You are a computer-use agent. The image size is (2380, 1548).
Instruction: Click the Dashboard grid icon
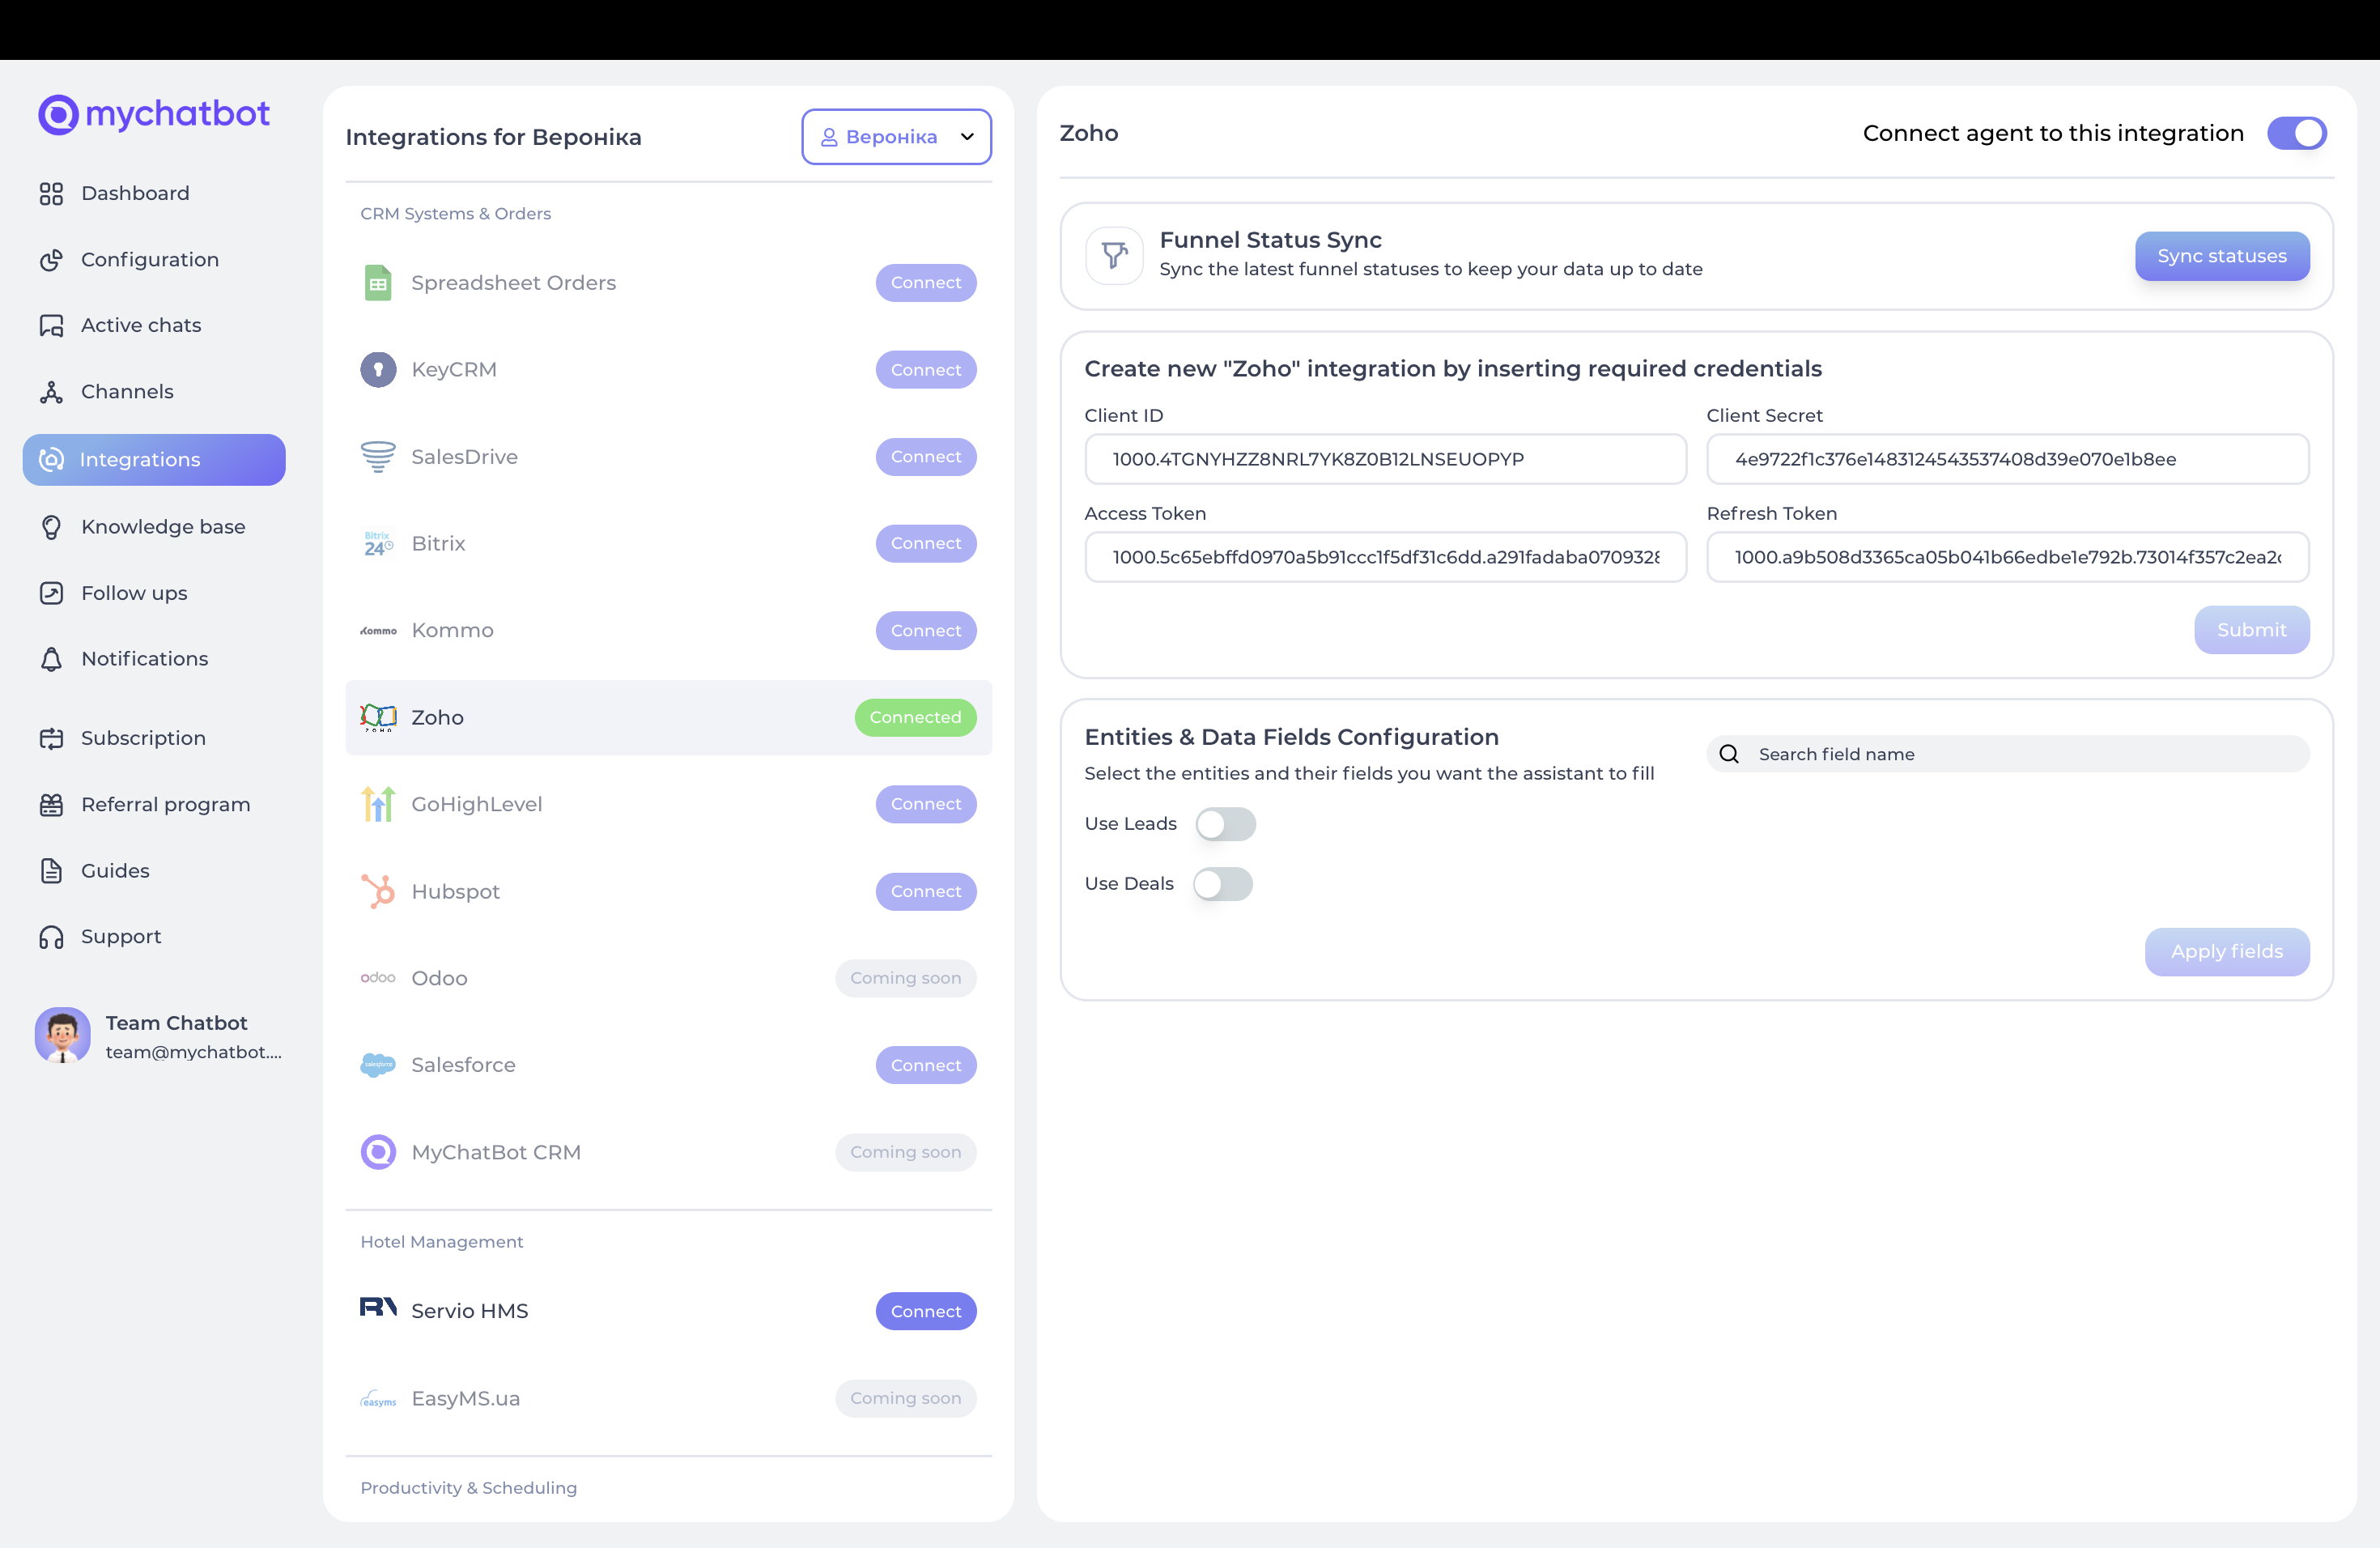[51, 194]
